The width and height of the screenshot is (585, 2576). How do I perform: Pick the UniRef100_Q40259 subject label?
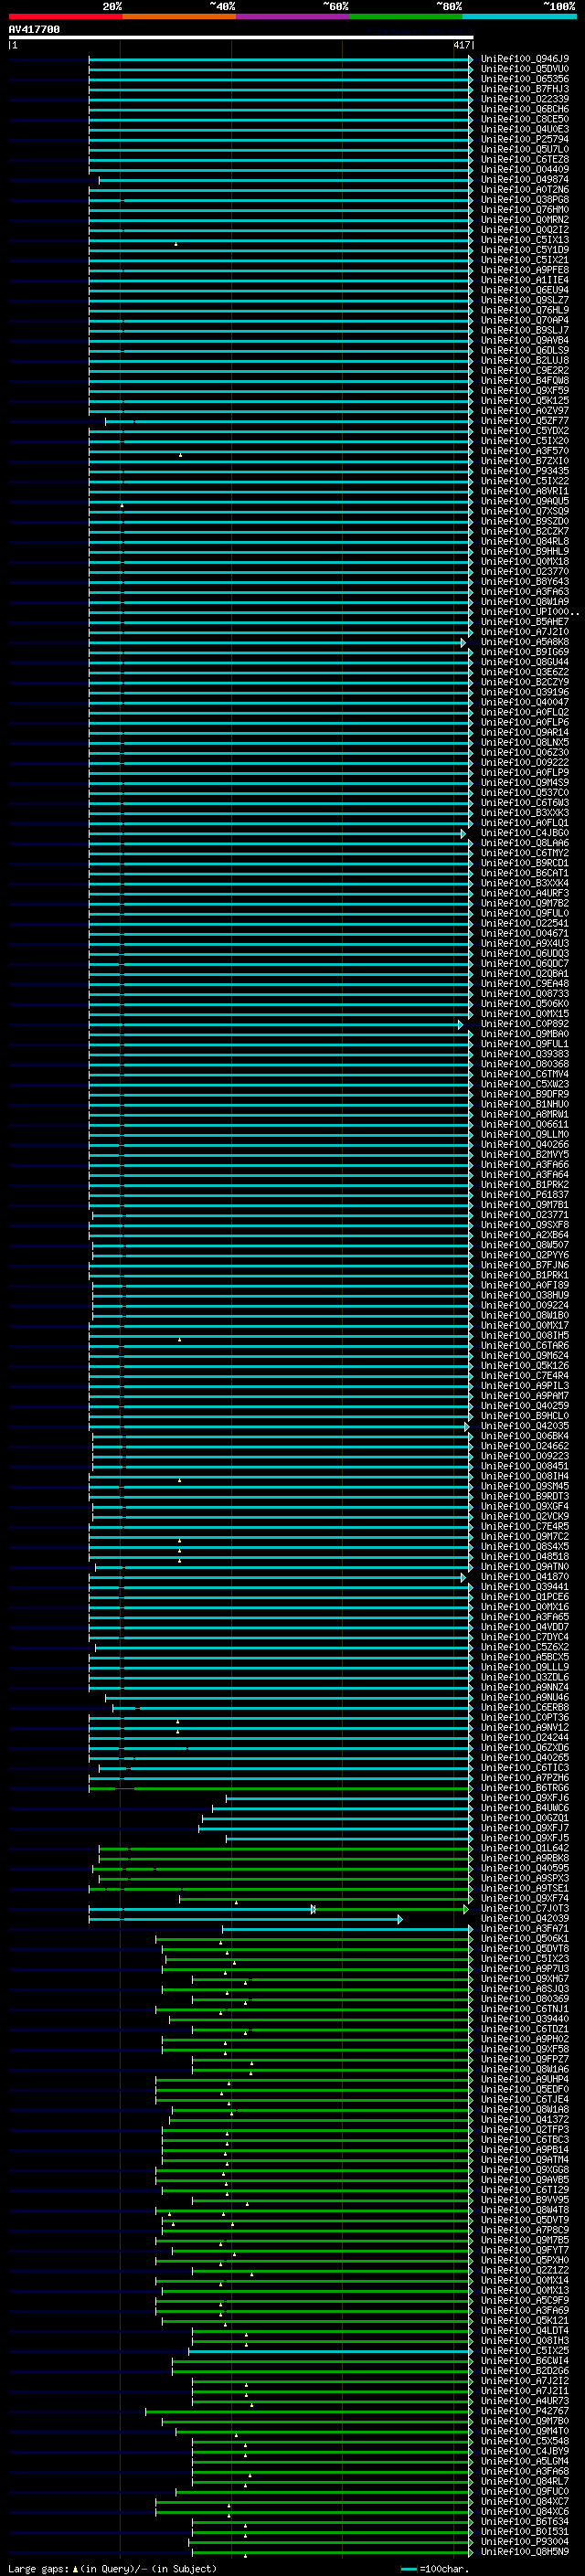525,1406
